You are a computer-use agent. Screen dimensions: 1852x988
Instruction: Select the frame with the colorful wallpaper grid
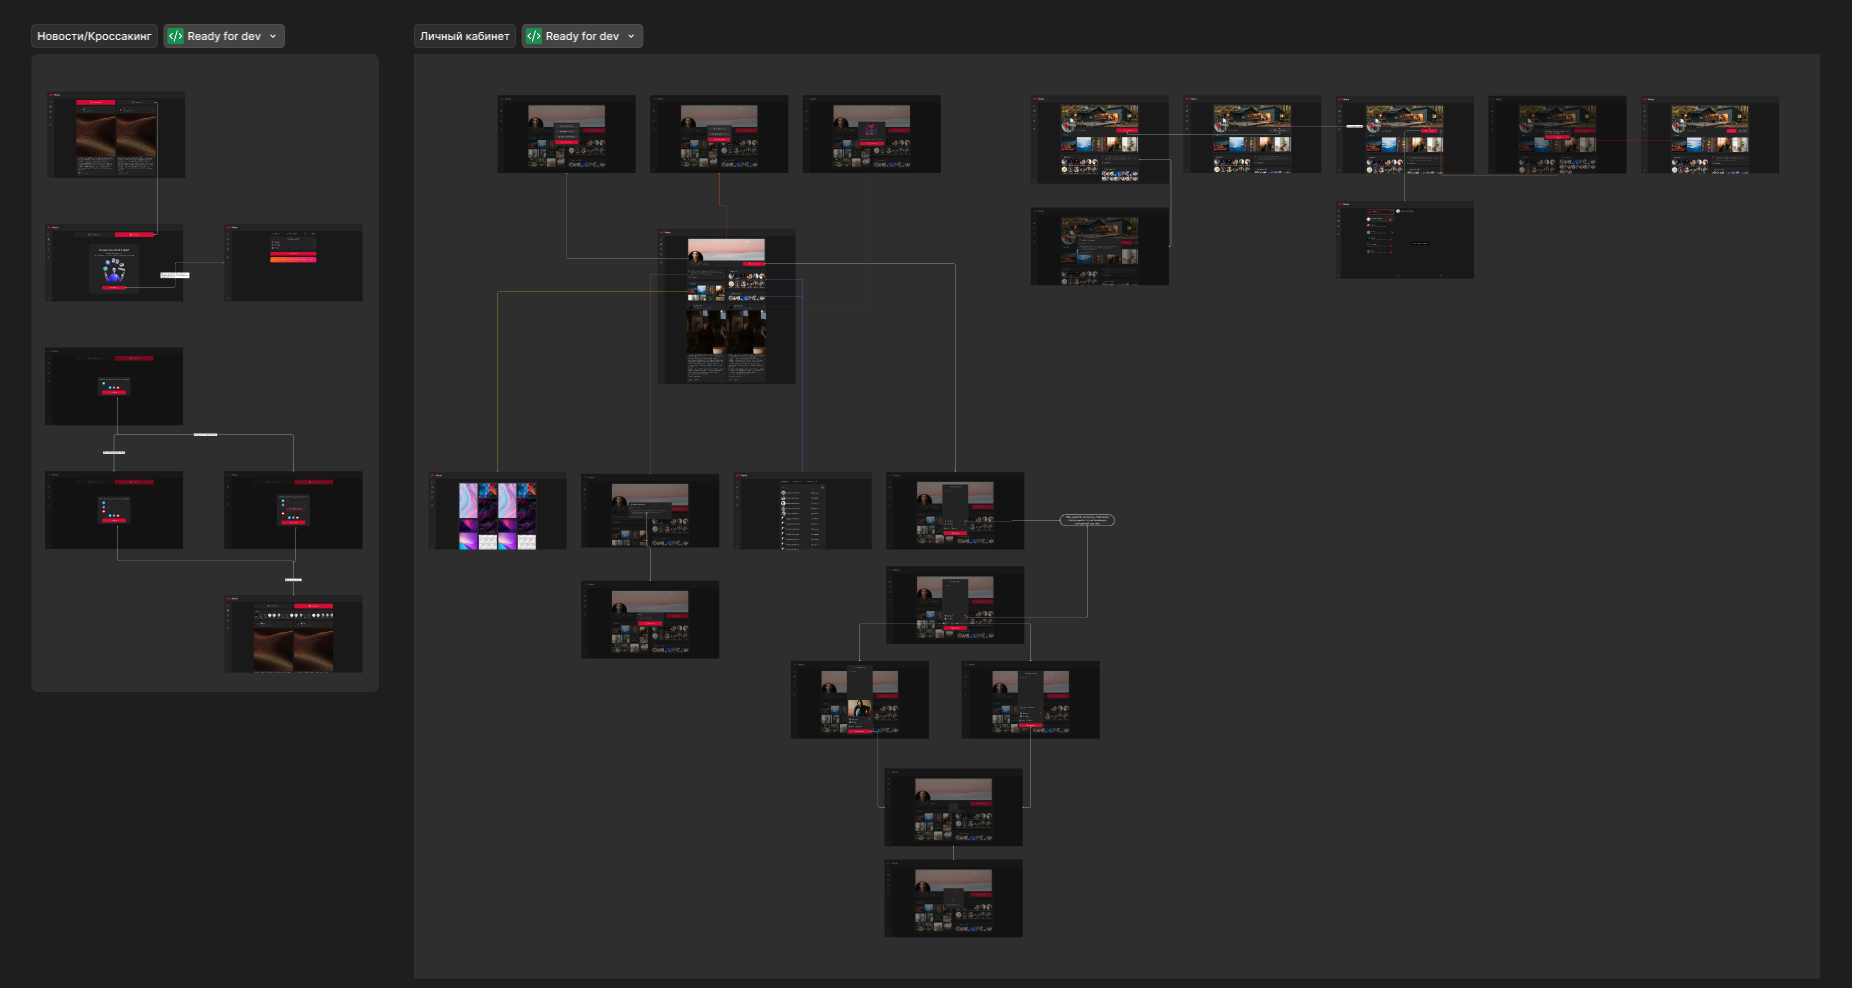[497, 511]
